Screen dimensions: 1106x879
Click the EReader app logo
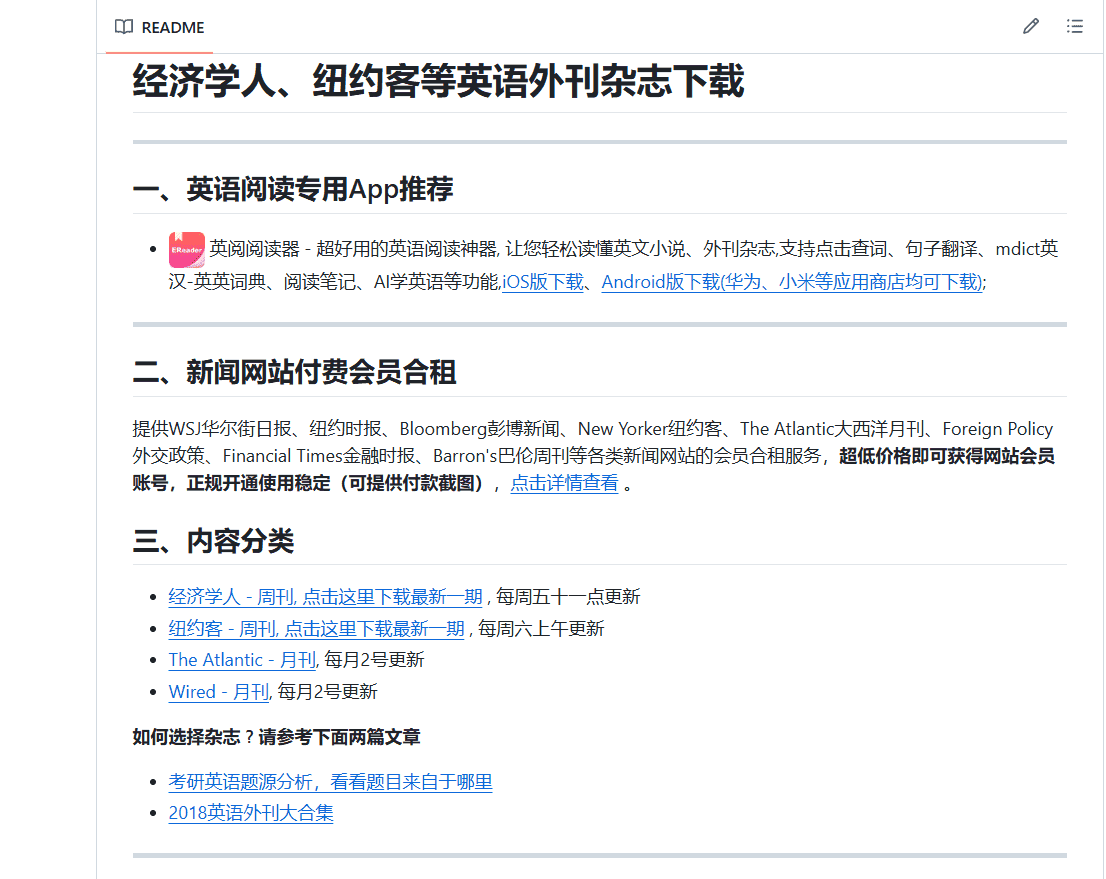click(187, 250)
